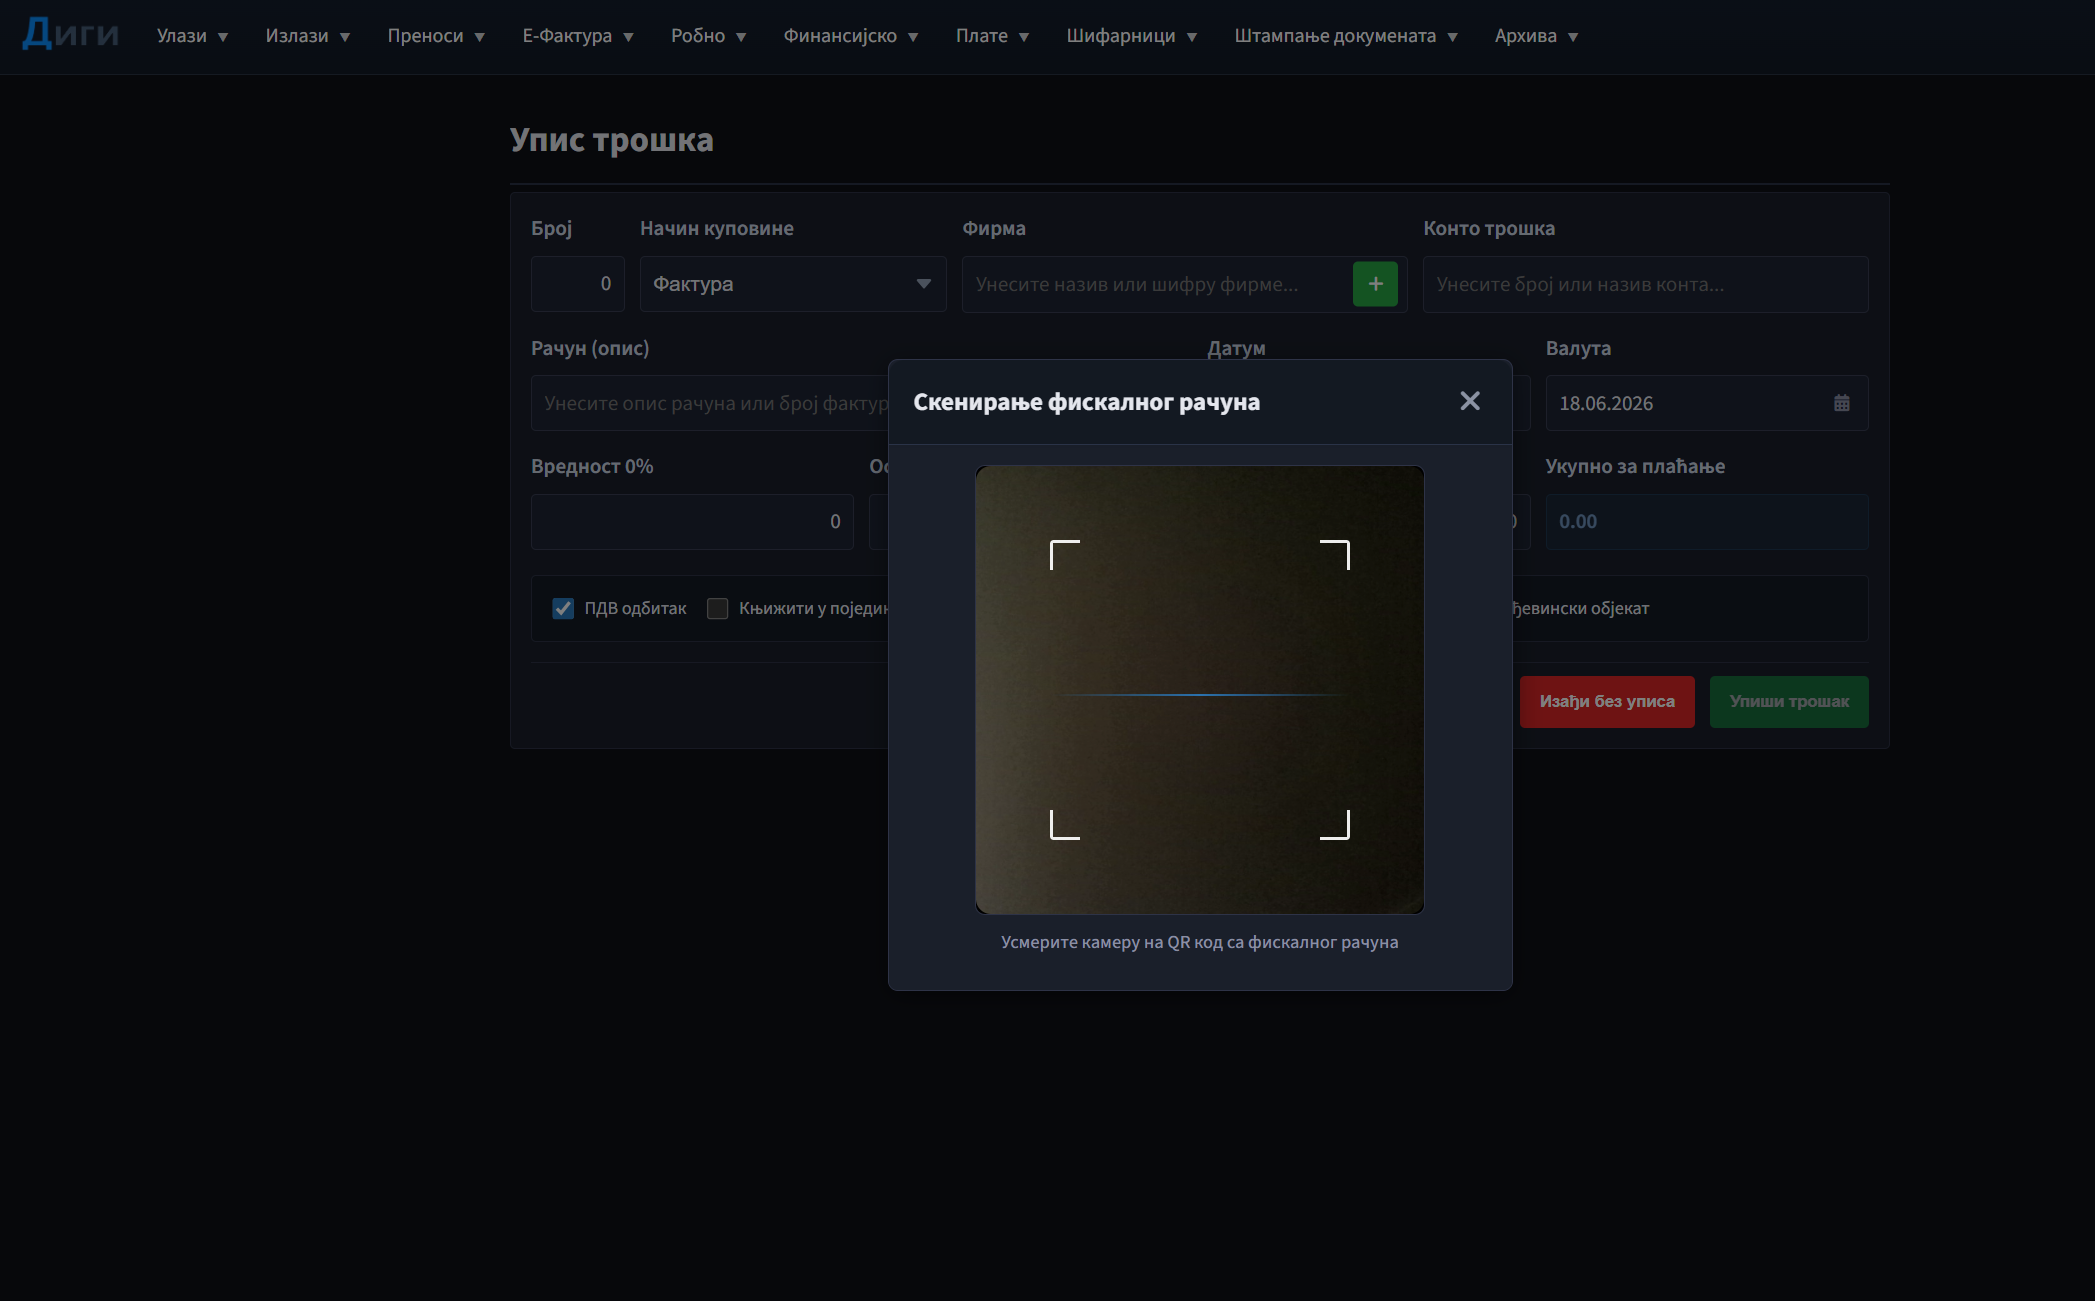This screenshot has width=2095, height=1301.
Task: Open the Е-Фактура menu
Action: tap(578, 36)
